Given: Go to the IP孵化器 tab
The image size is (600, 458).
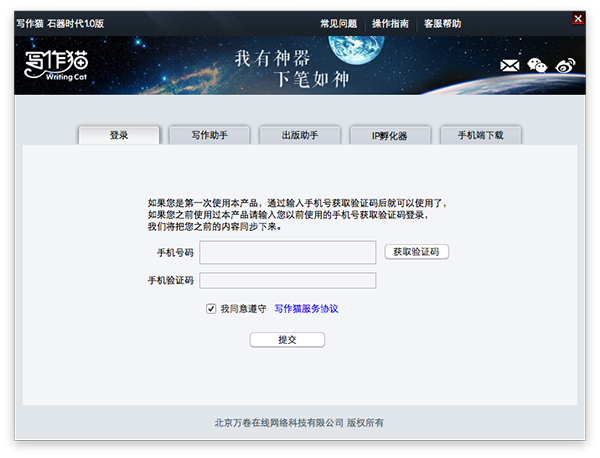Looking at the screenshot, I should [389, 135].
